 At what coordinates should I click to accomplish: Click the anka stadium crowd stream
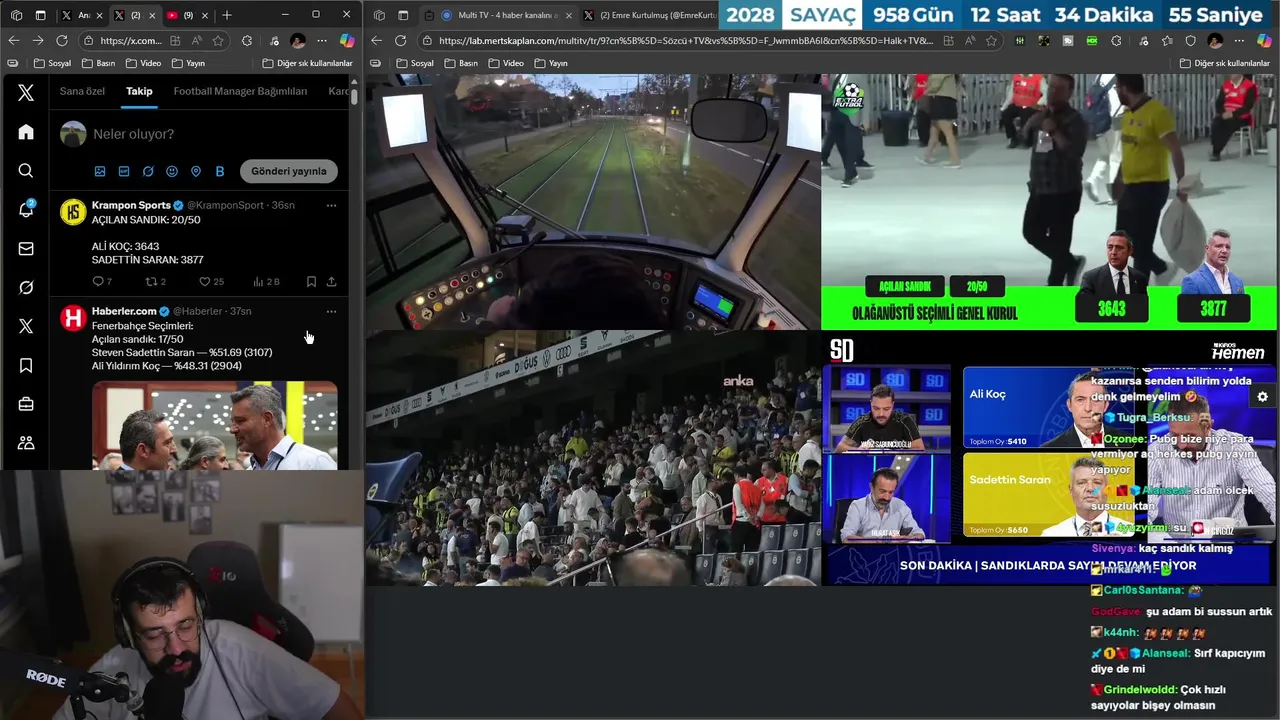[x=592, y=458]
